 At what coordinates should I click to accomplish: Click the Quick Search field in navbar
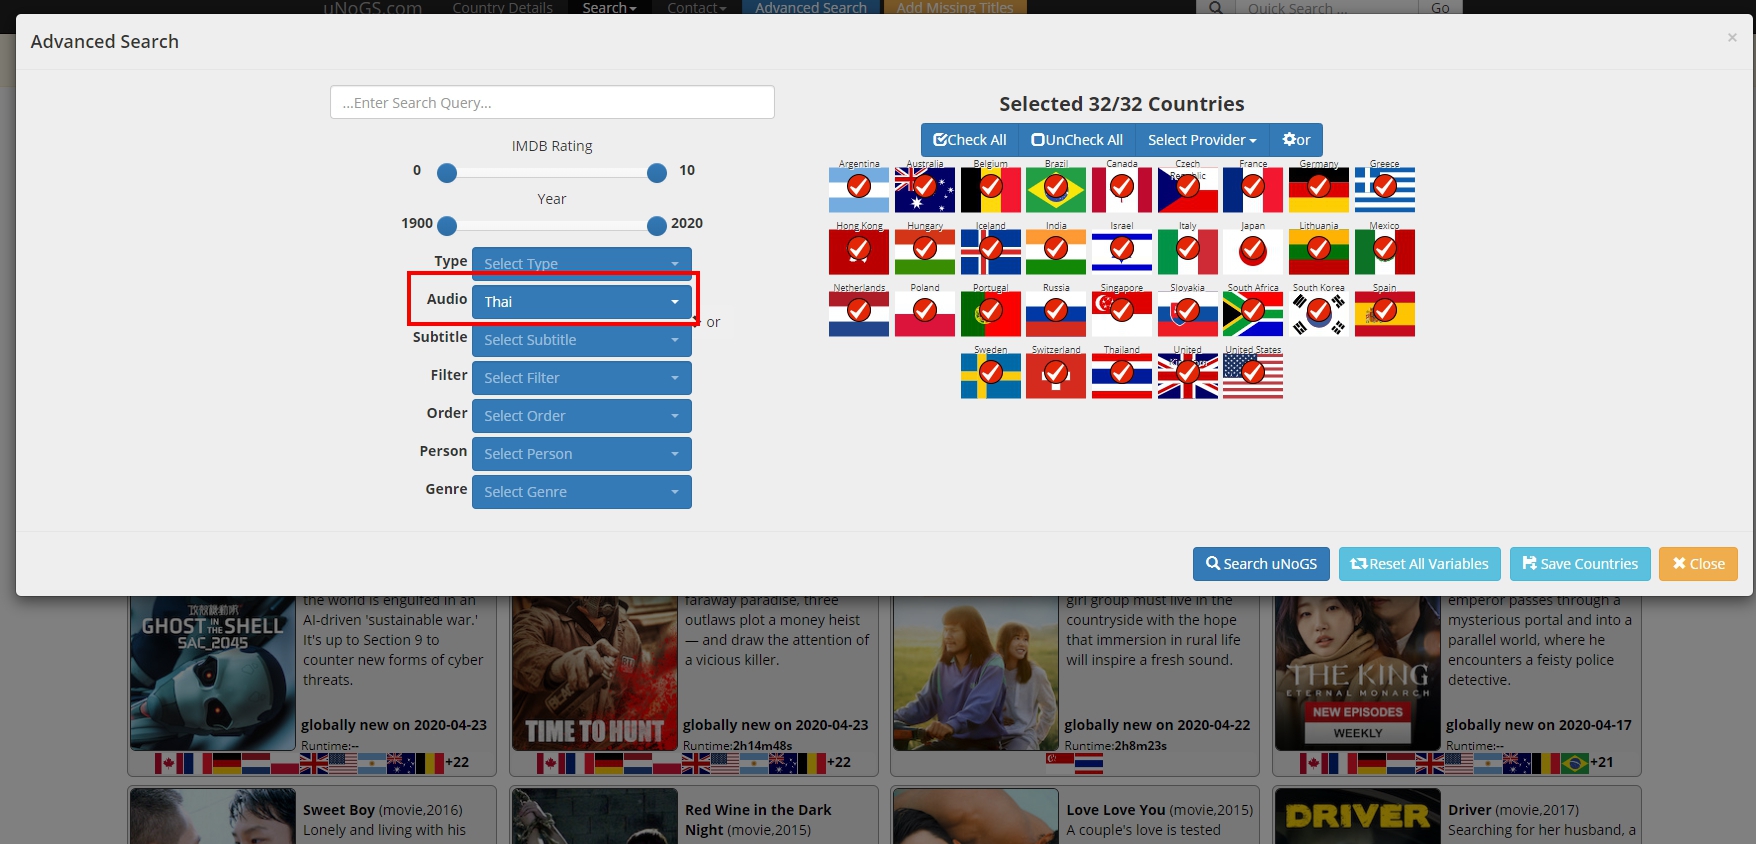click(1326, 7)
